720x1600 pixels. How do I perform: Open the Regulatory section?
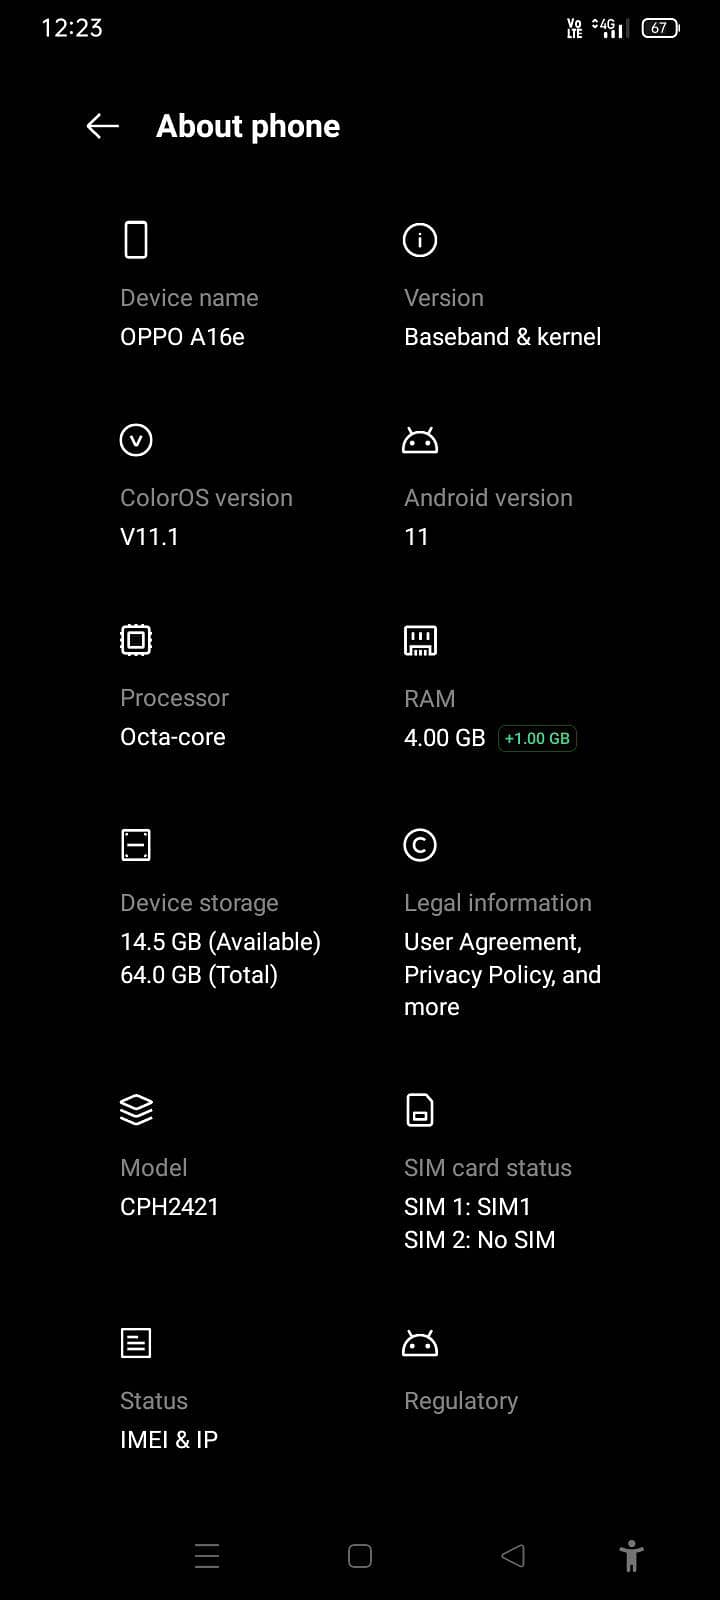(461, 1401)
